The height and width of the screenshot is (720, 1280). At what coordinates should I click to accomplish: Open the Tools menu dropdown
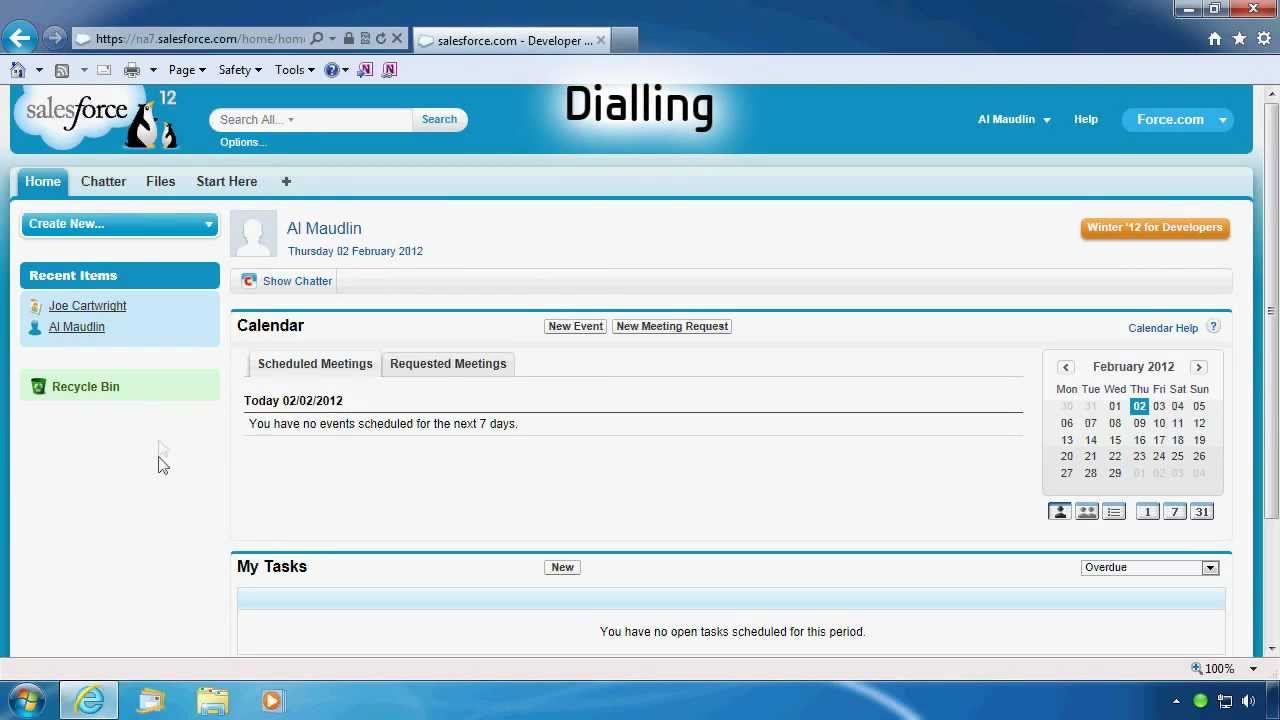pos(295,70)
